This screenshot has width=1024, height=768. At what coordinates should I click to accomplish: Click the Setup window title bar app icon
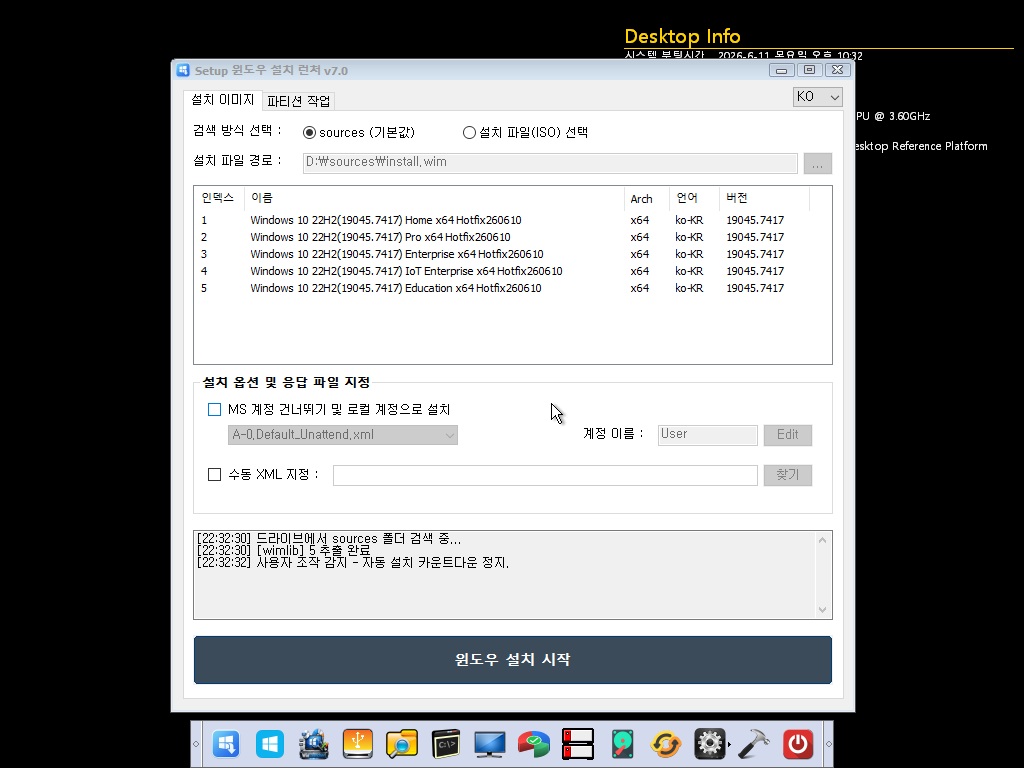(x=183, y=70)
